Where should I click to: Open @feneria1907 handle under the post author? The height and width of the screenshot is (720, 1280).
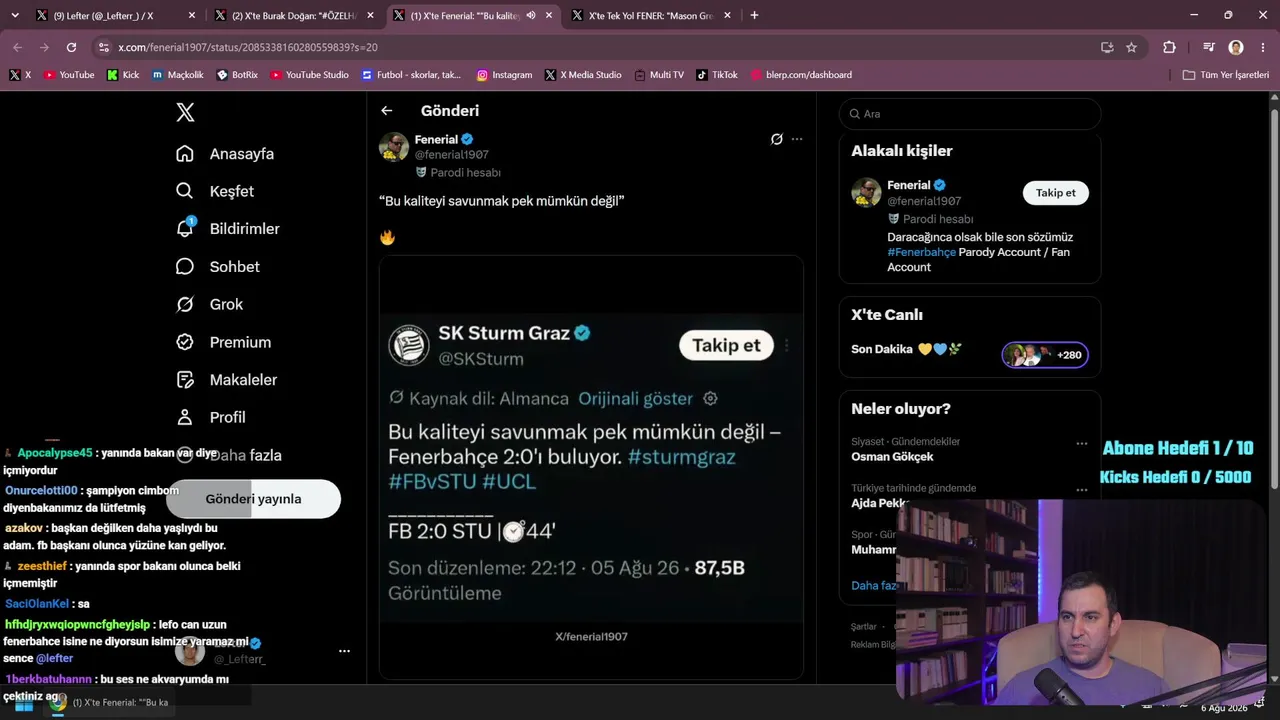451,155
